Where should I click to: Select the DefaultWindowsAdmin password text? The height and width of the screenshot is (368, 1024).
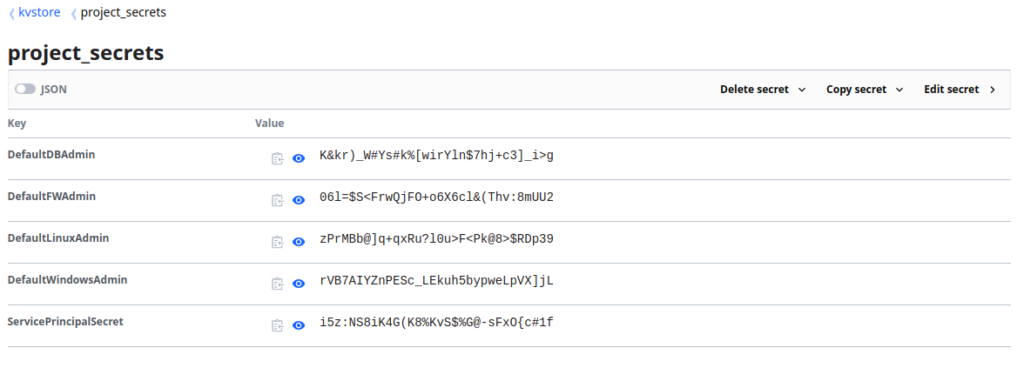[436, 281]
